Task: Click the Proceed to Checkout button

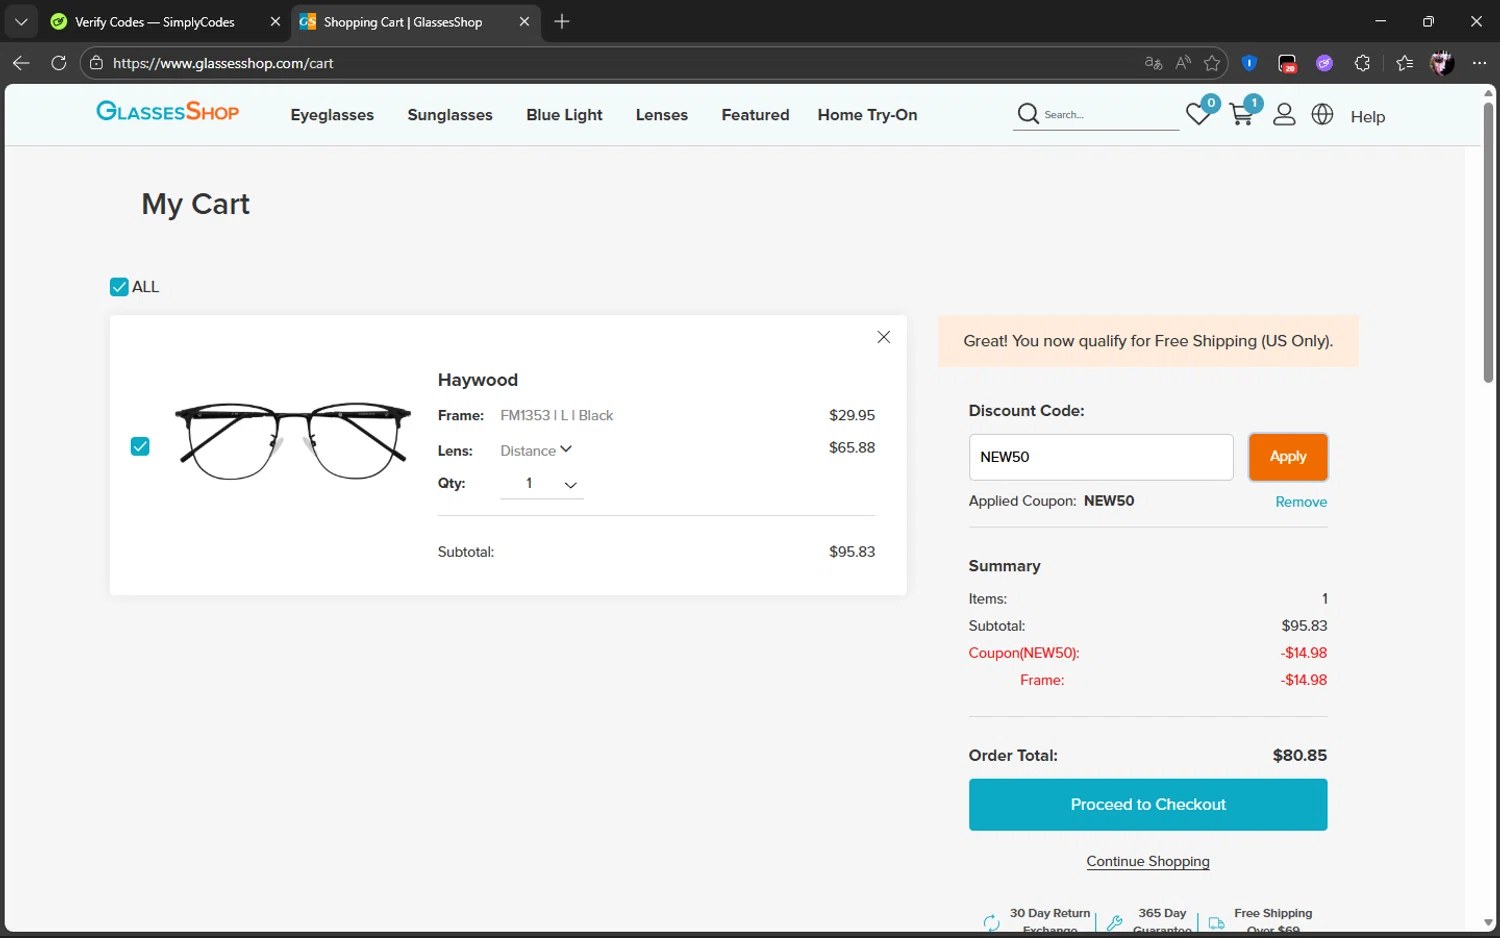Action: pyautogui.click(x=1147, y=805)
